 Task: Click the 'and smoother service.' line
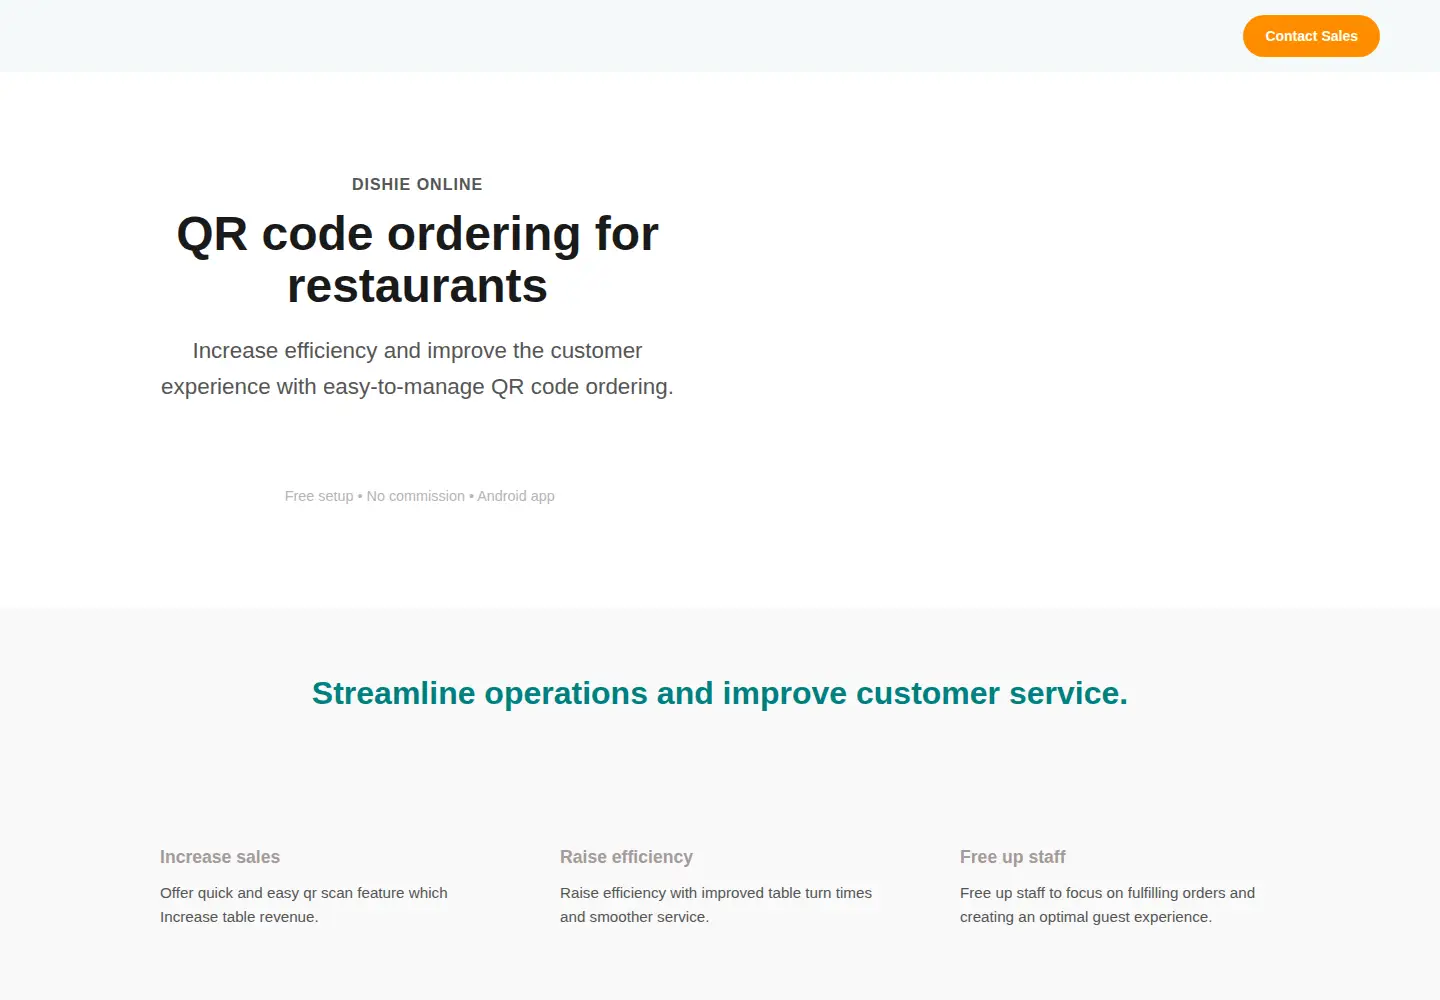coord(634,917)
